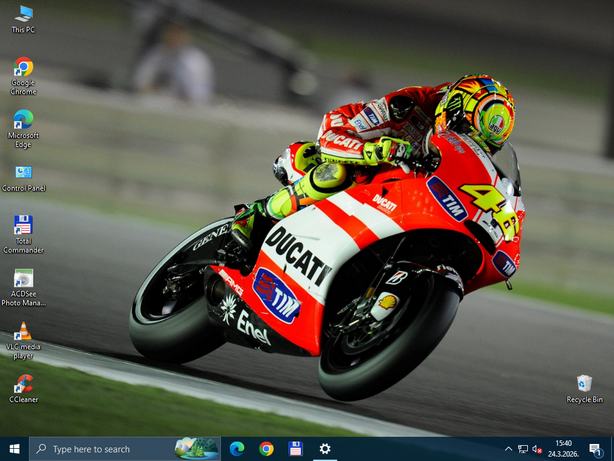Click the Windows Start button
The image size is (614, 461).
click(14, 449)
